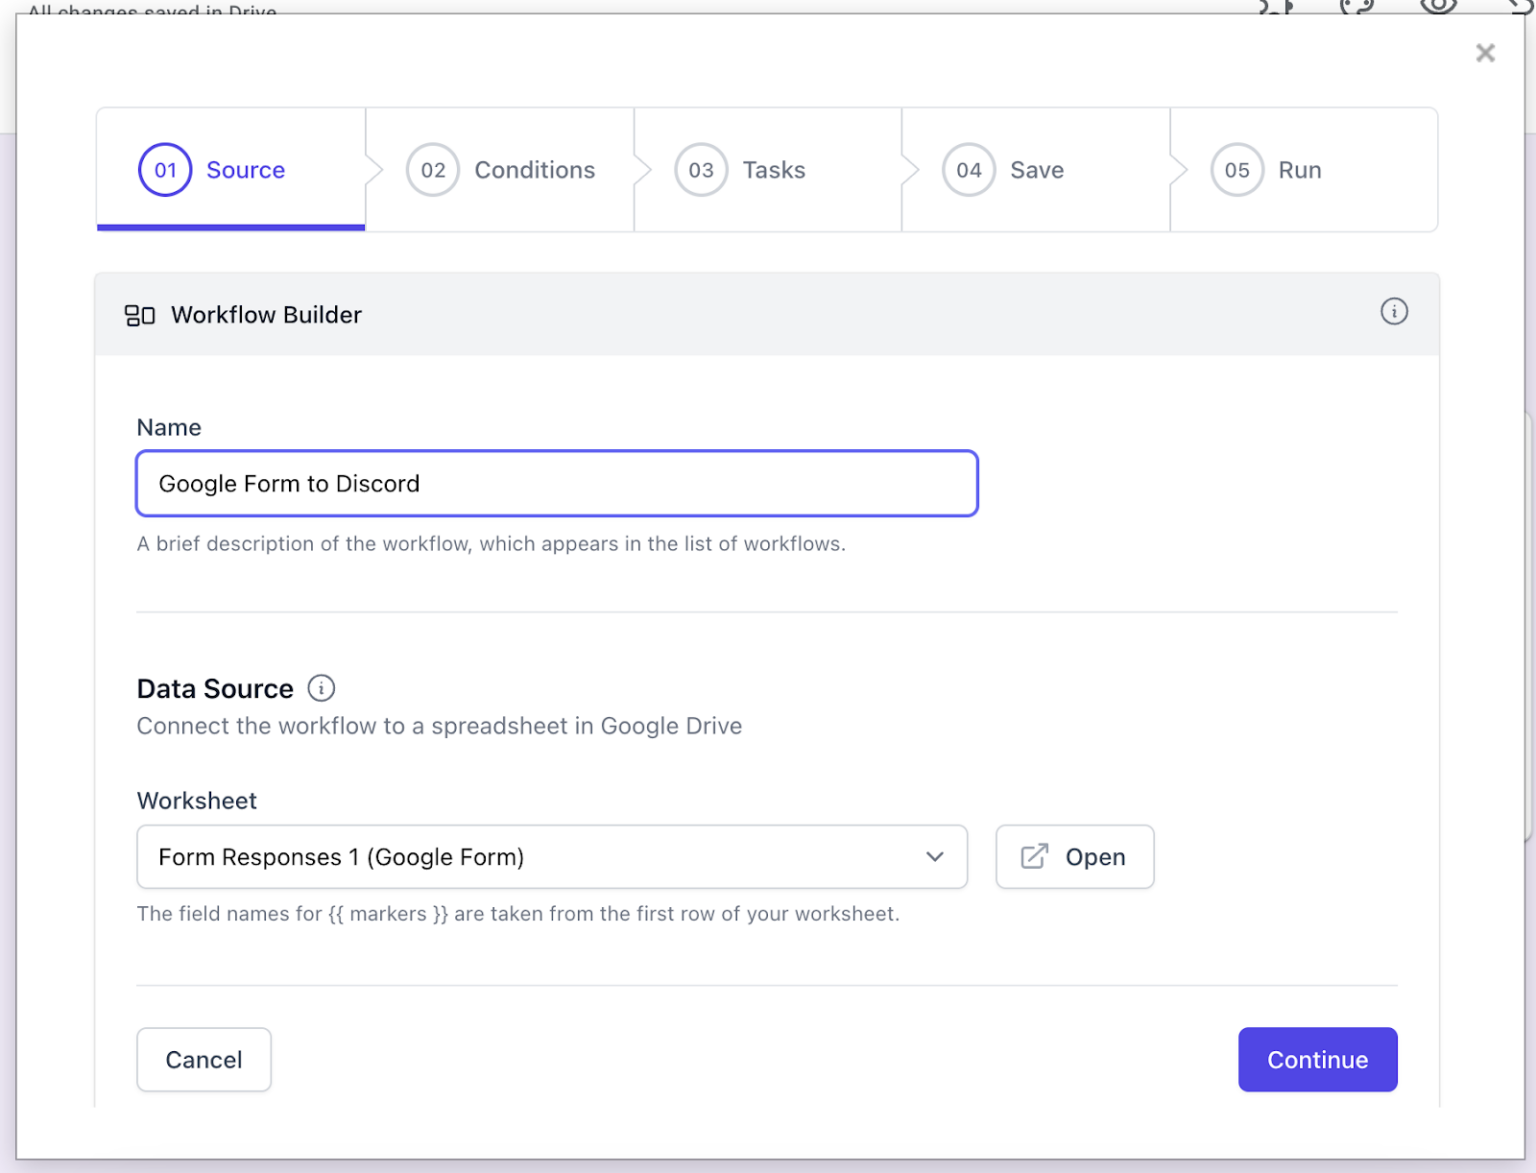Click the All changes saved in Drive link
The image size is (1536, 1173).
coord(150,10)
